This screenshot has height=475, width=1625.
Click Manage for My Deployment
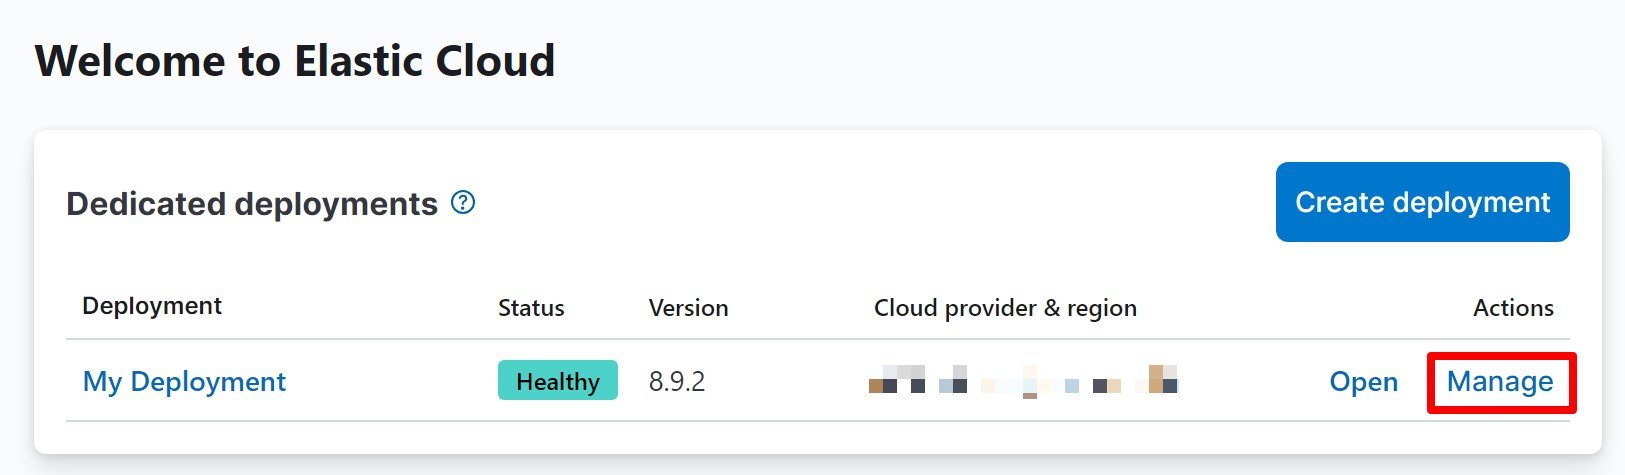(1500, 381)
